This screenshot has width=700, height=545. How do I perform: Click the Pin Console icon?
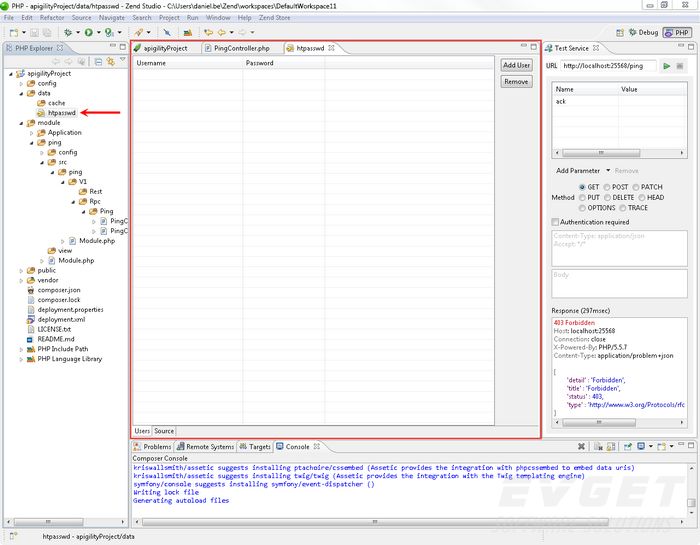(x=628, y=446)
